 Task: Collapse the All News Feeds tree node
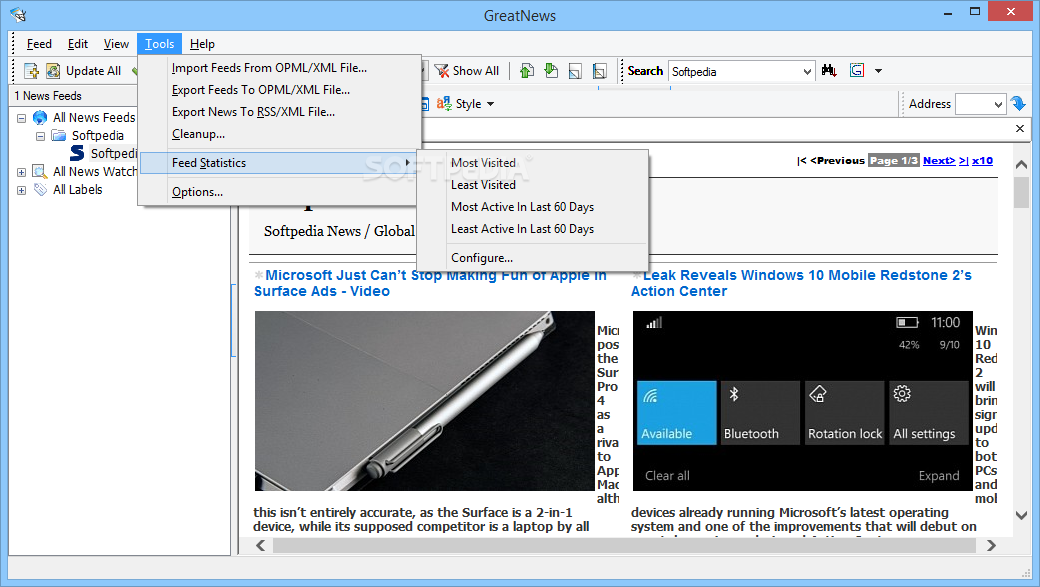coord(21,118)
